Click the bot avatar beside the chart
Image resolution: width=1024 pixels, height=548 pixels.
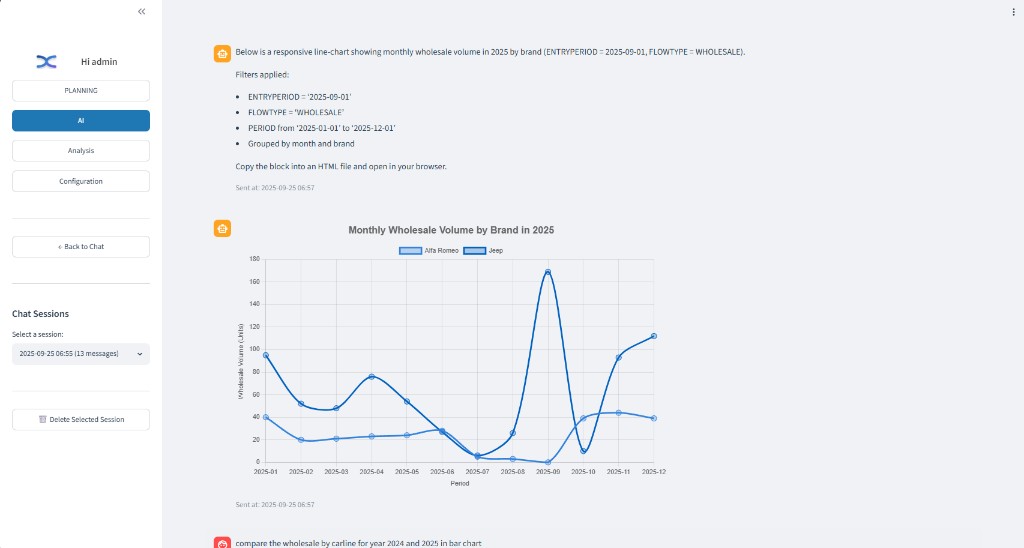tap(222, 229)
